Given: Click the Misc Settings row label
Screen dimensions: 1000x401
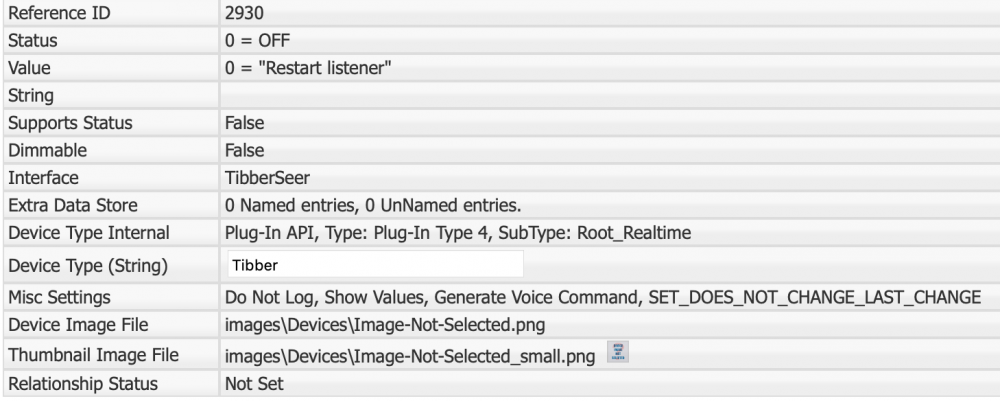Looking at the screenshot, I should click(56, 298).
